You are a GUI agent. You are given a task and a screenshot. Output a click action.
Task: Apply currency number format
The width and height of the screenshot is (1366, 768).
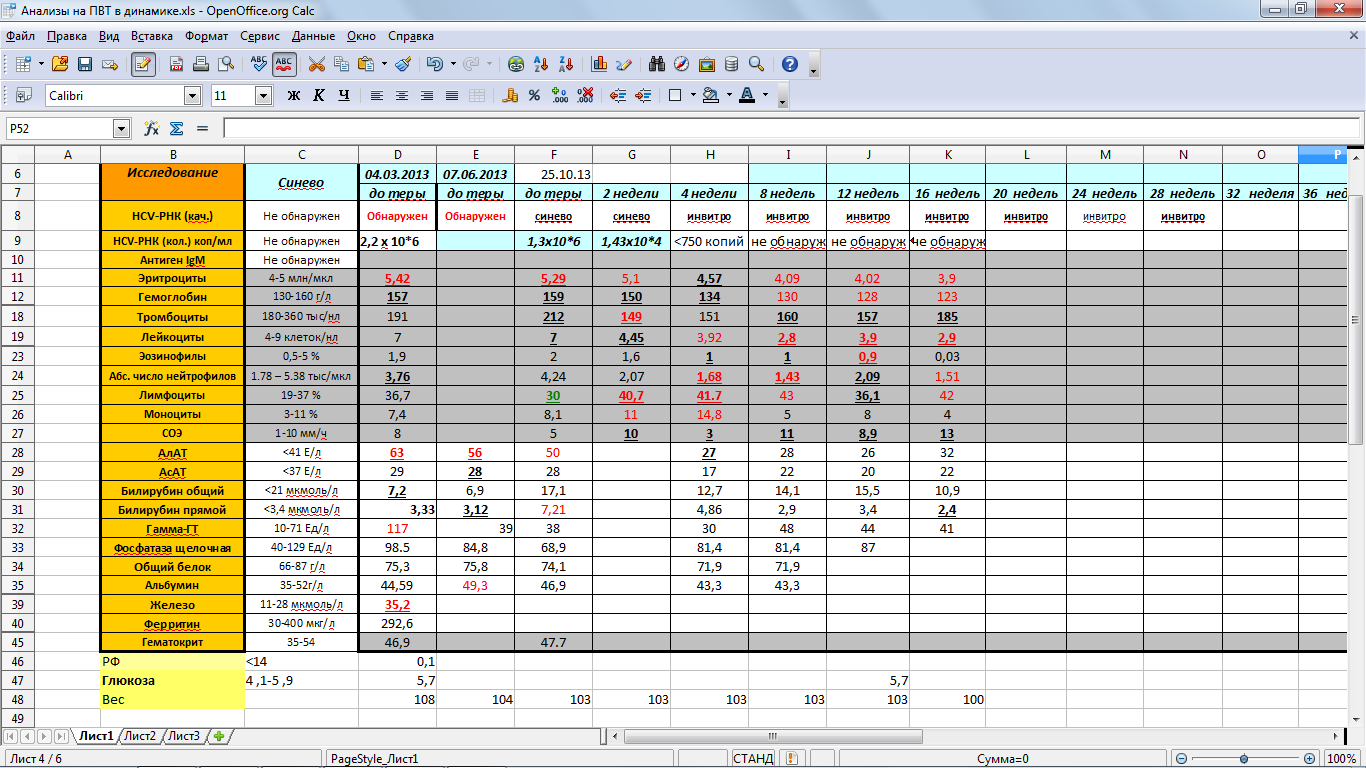click(x=510, y=96)
